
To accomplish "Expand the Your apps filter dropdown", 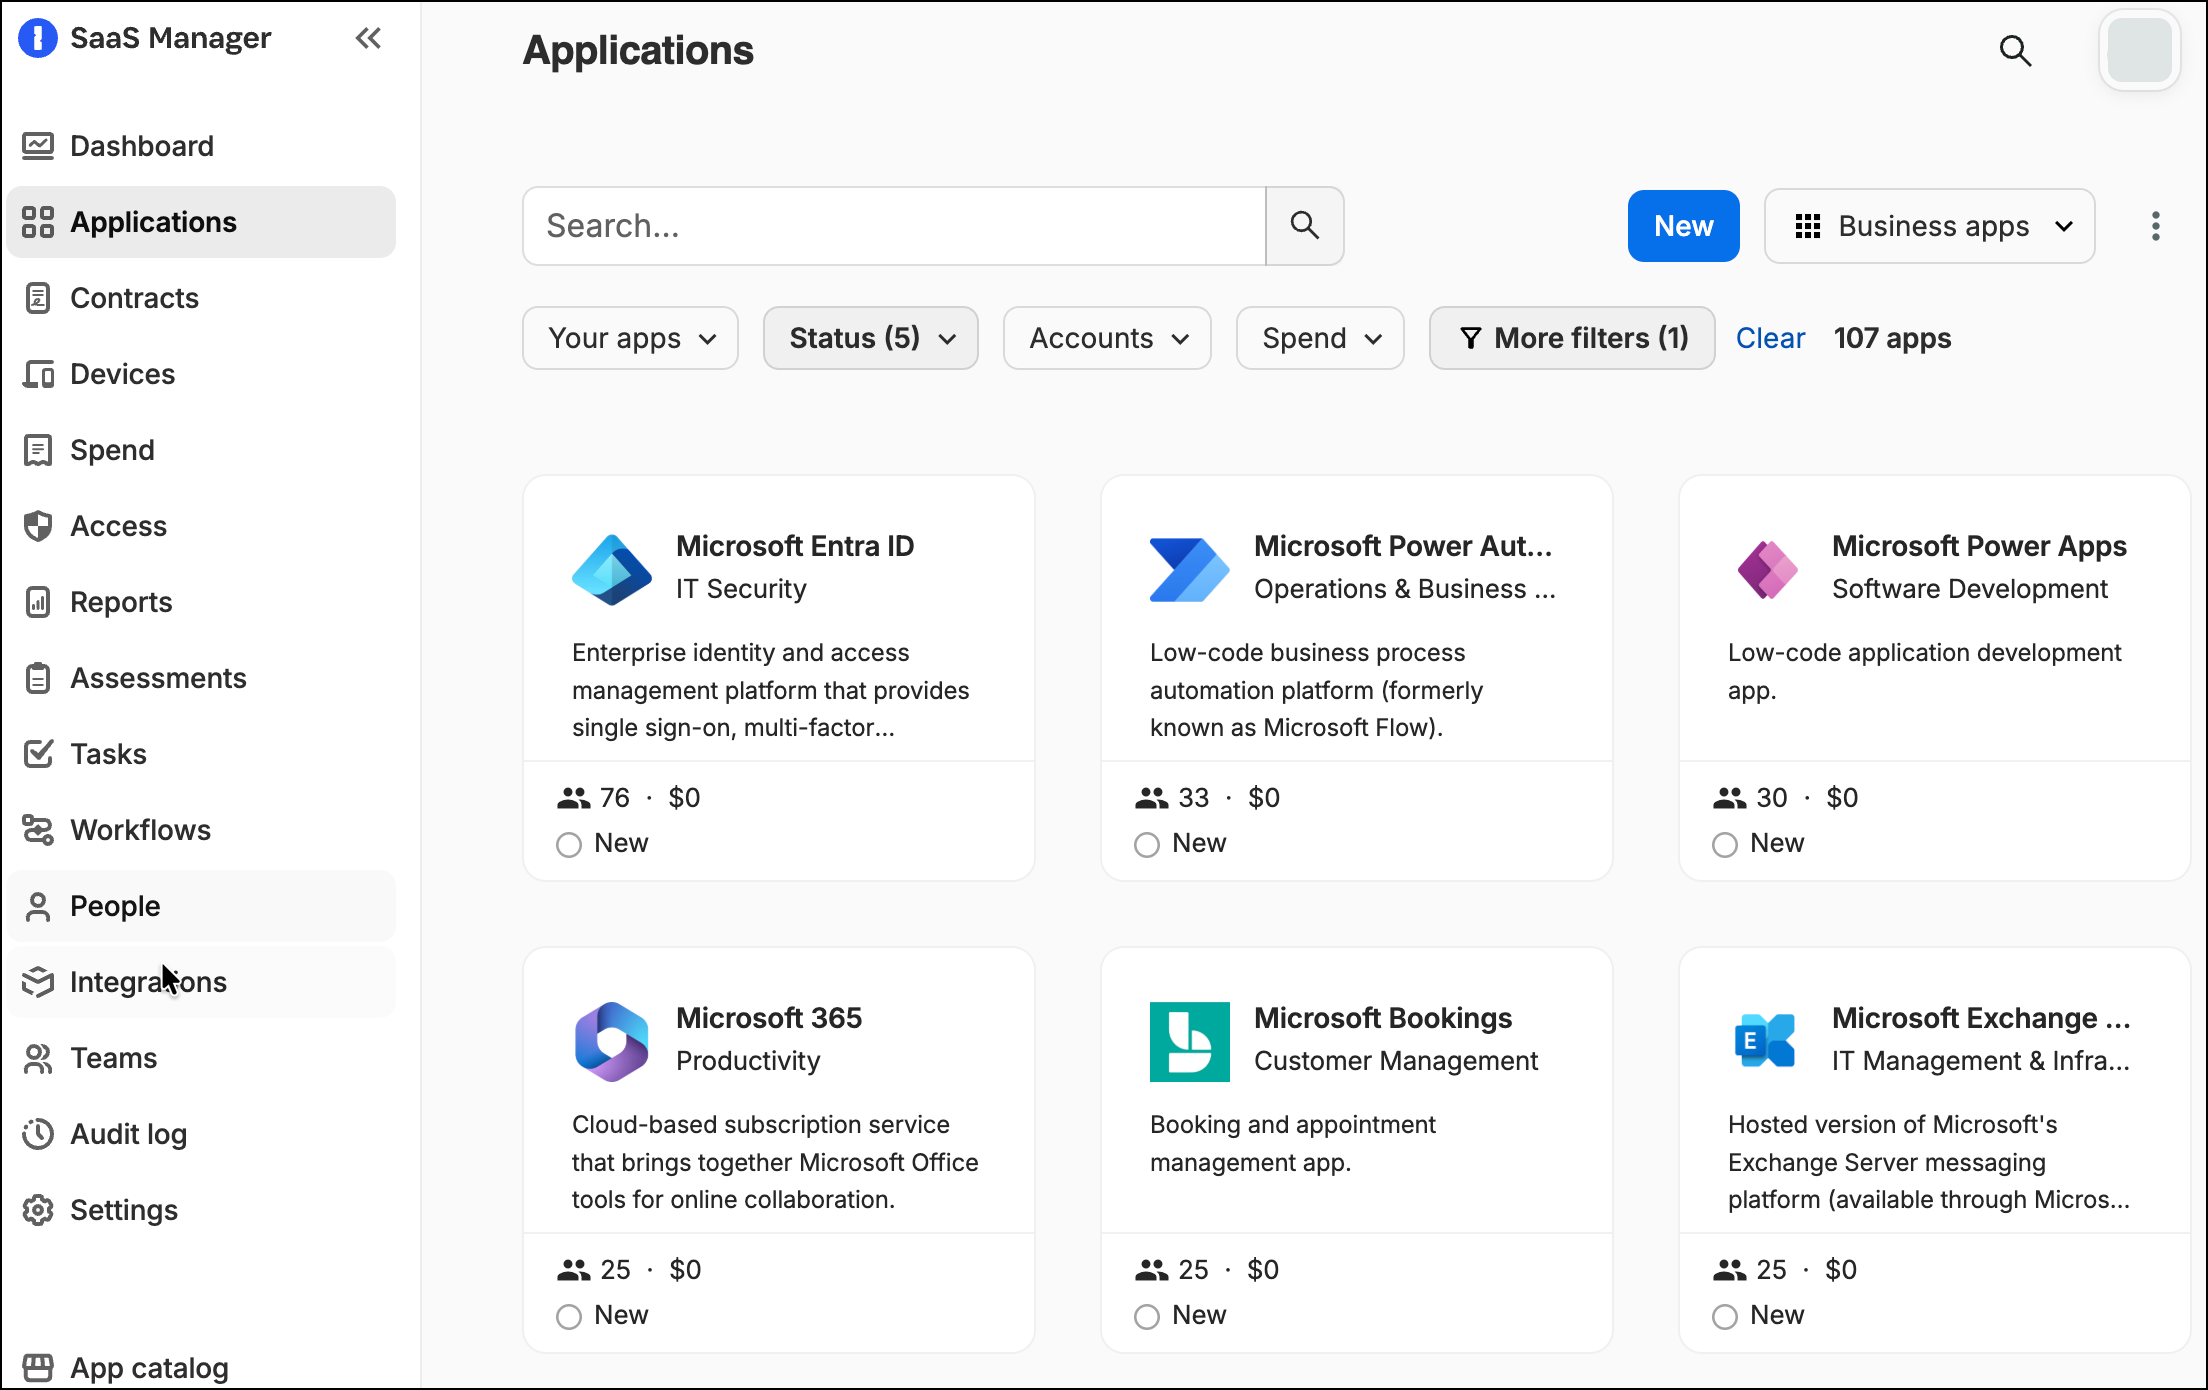I will (x=630, y=338).
